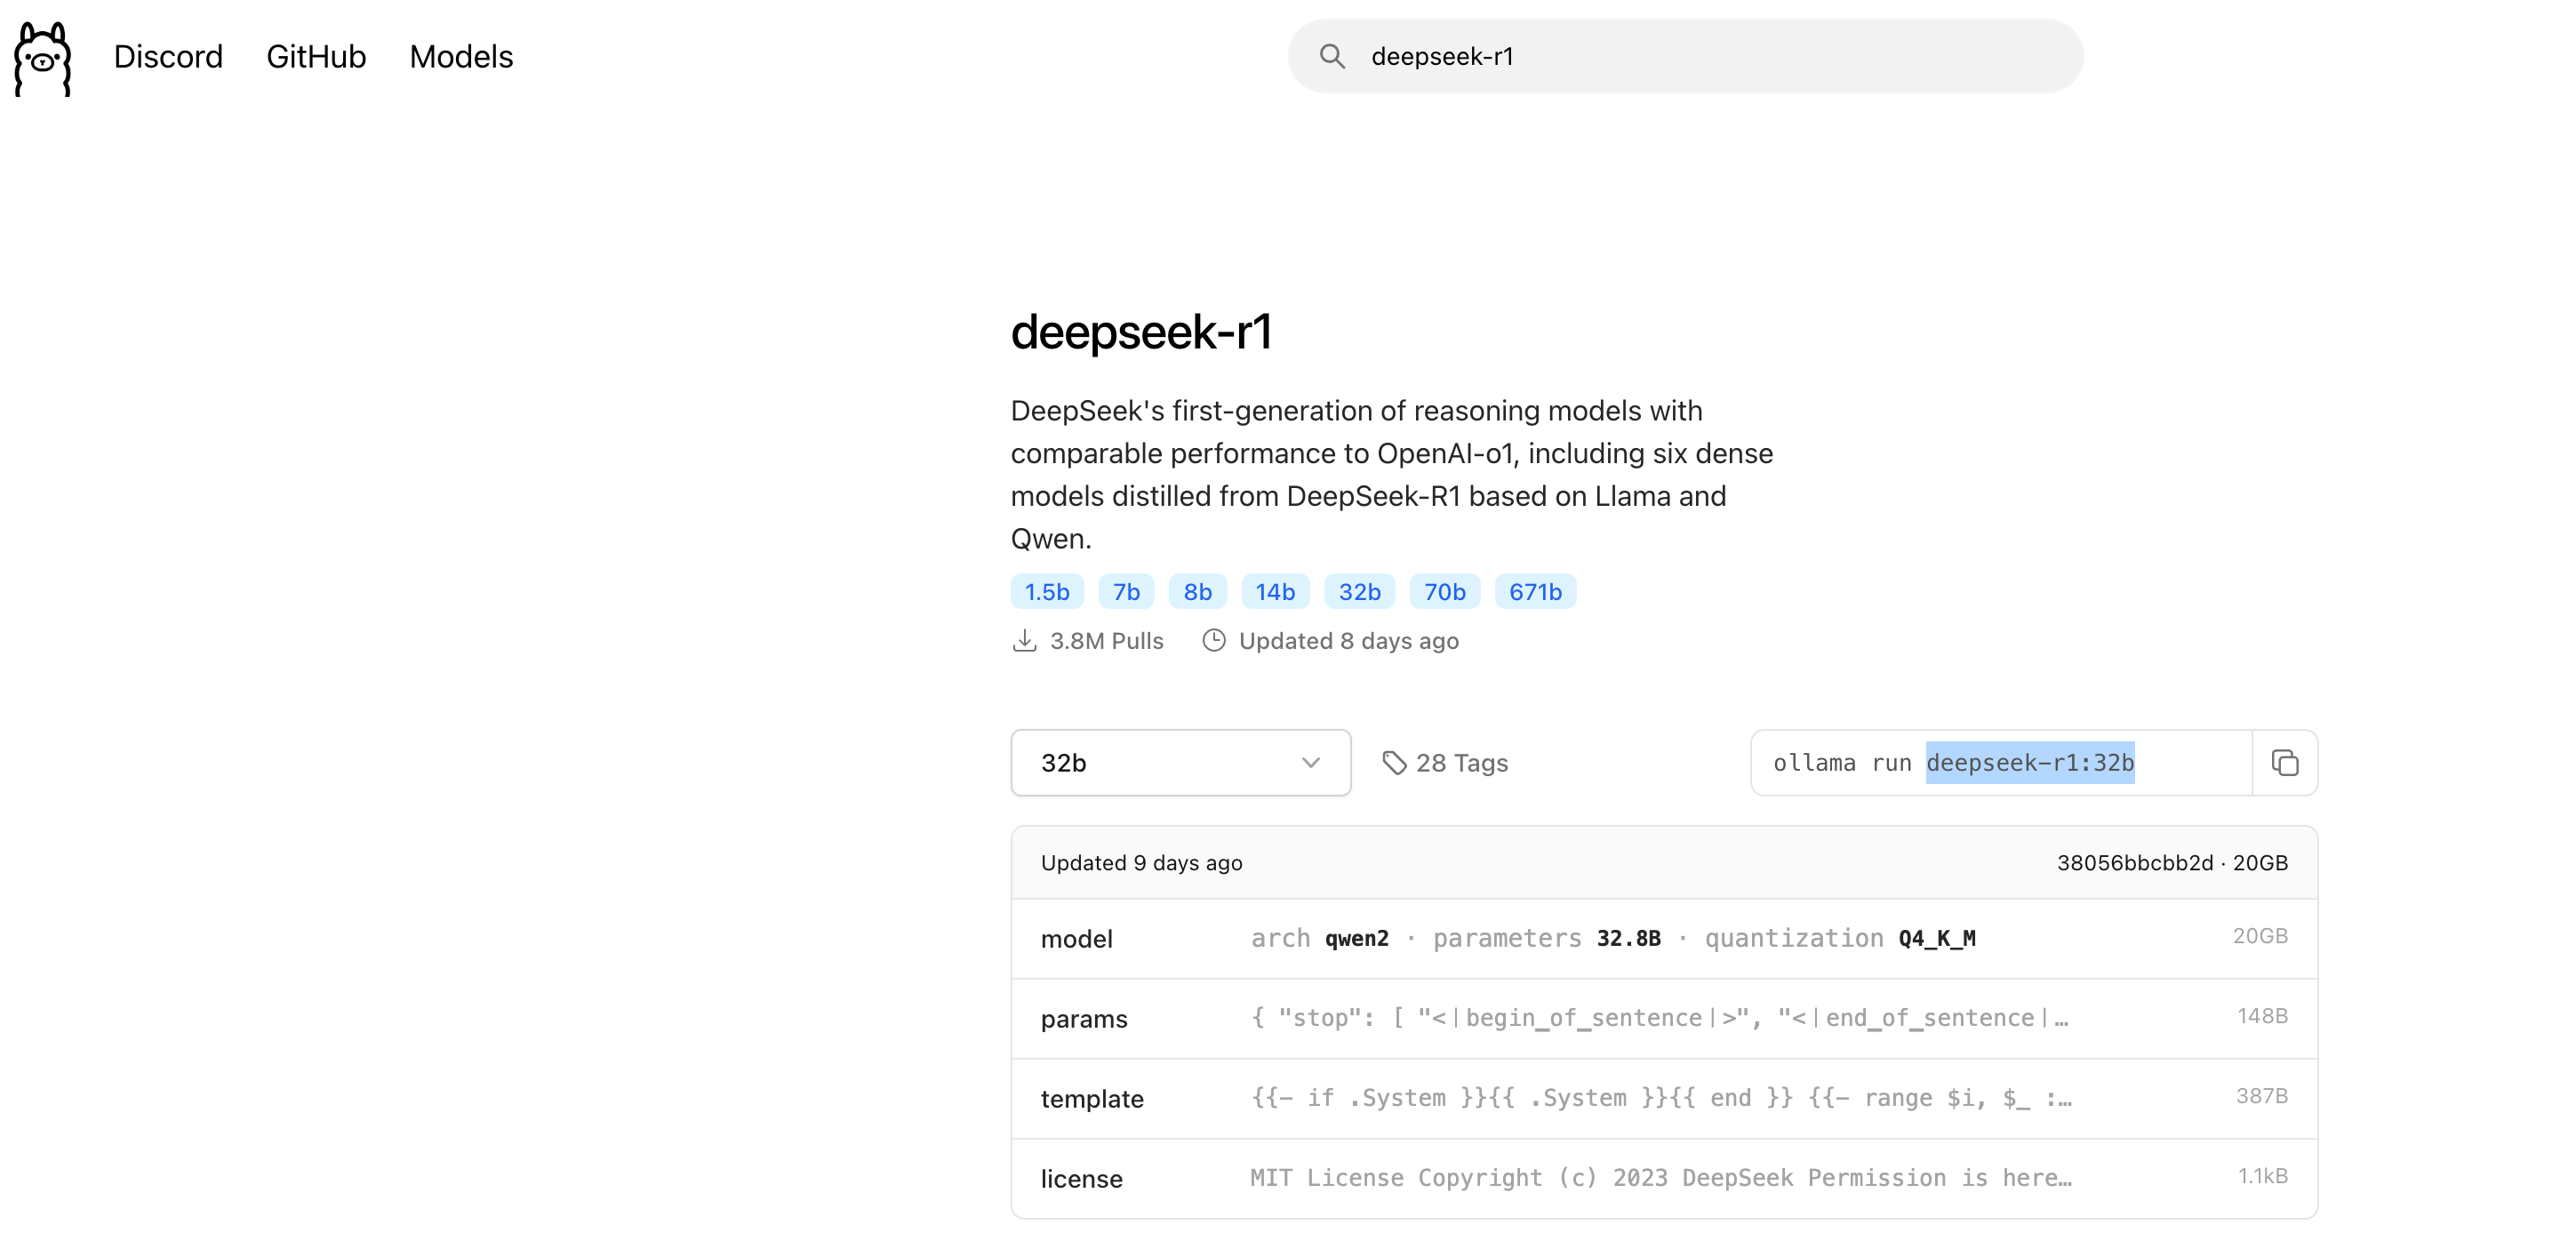Select the 70b size tag
The width and height of the screenshot is (2576, 1241).
(x=1444, y=592)
